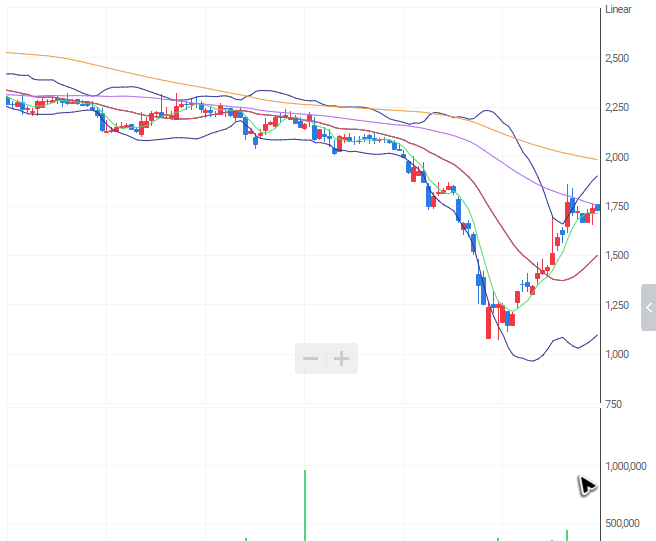This screenshot has width=656, height=541.
Task: Select the 1,250 price axis label
Action: pos(617,305)
